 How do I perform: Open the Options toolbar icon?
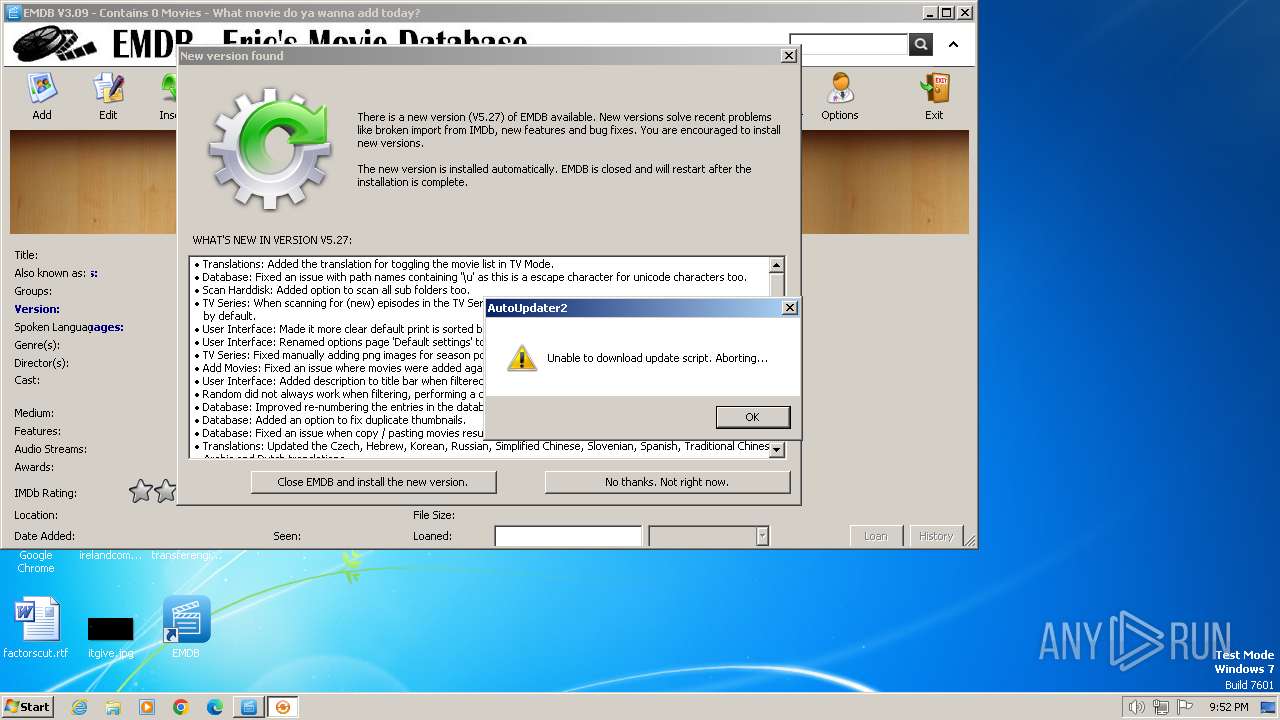[x=839, y=97]
